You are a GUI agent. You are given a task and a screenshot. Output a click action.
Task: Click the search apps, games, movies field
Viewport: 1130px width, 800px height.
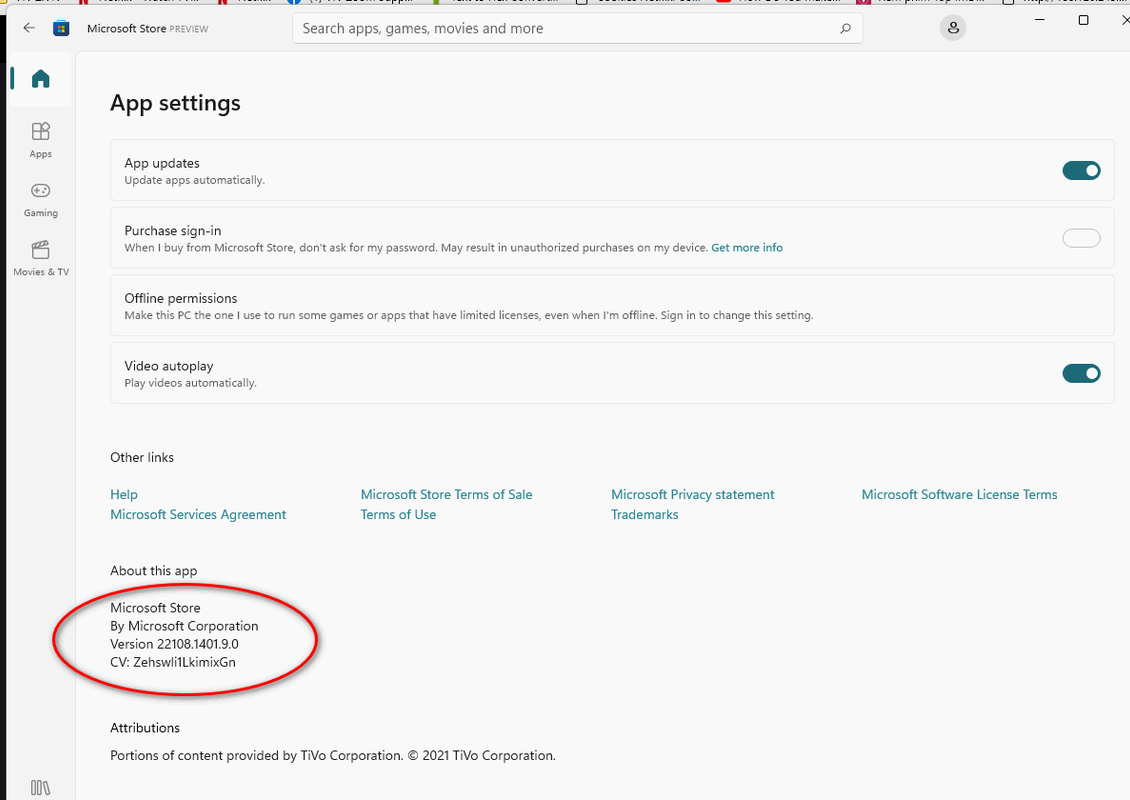577,29
